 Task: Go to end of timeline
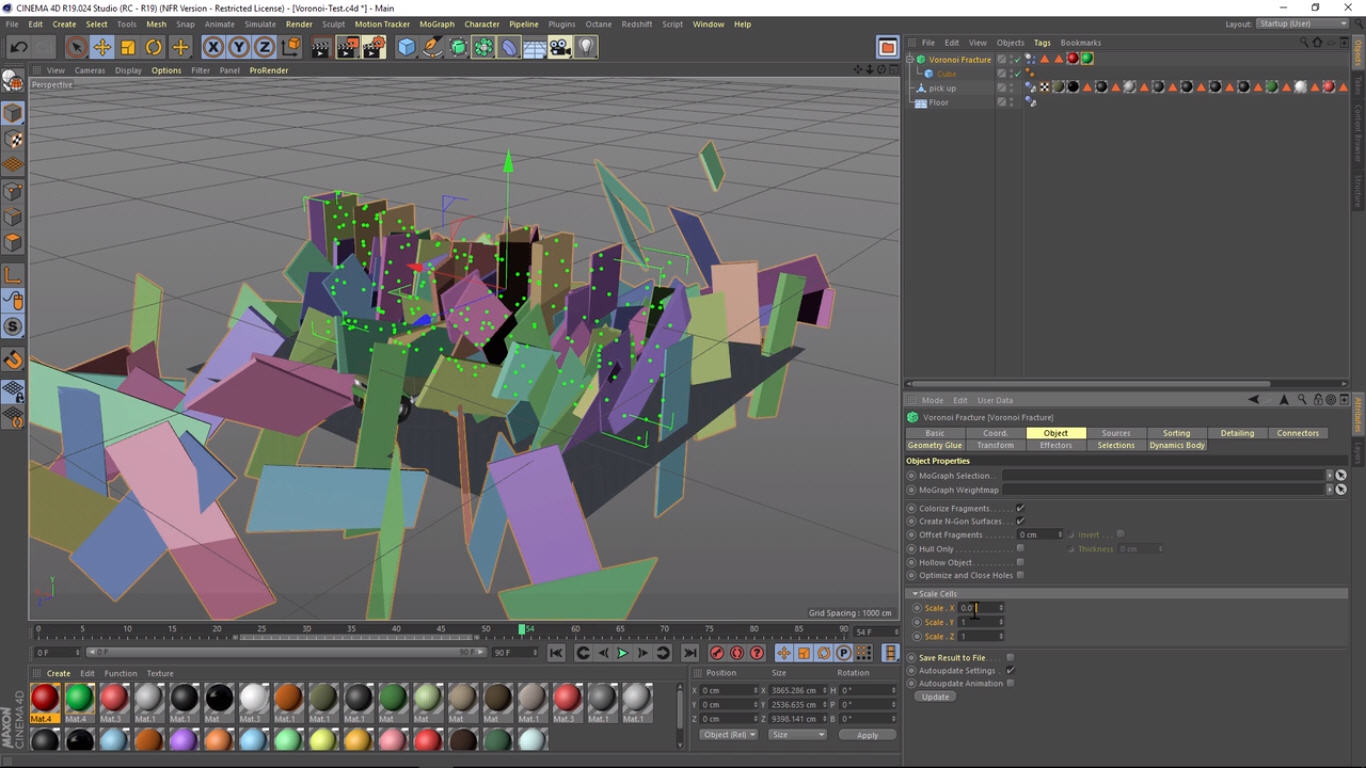(x=690, y=653)
